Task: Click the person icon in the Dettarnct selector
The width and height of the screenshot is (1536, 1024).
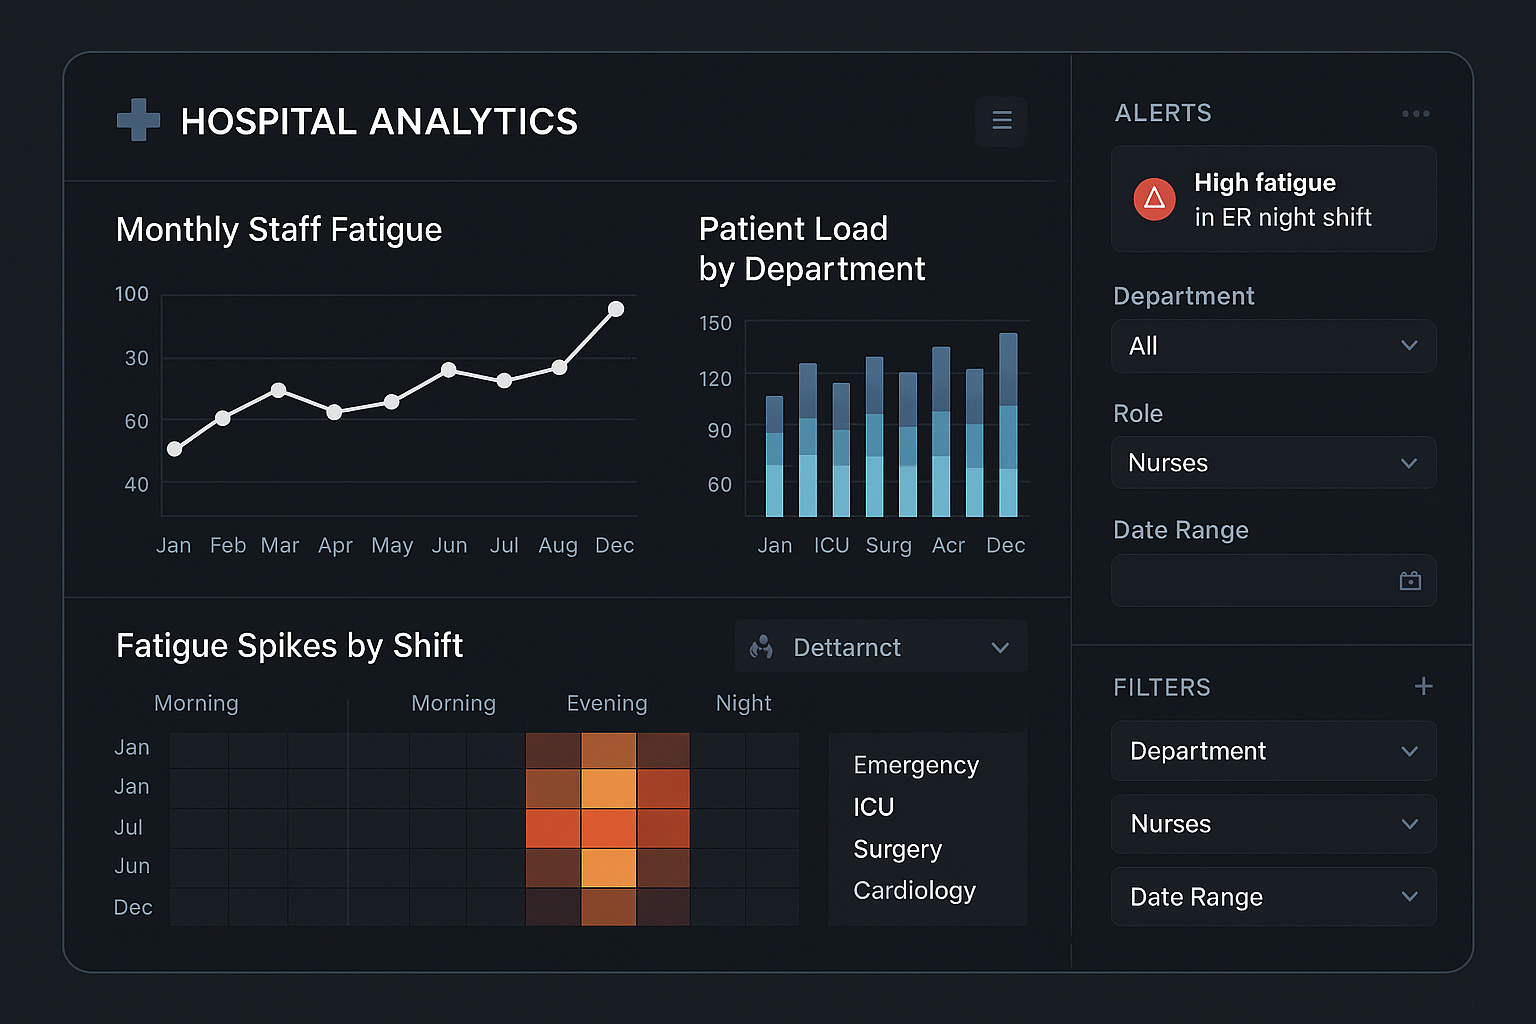Action: coord(762,647)
